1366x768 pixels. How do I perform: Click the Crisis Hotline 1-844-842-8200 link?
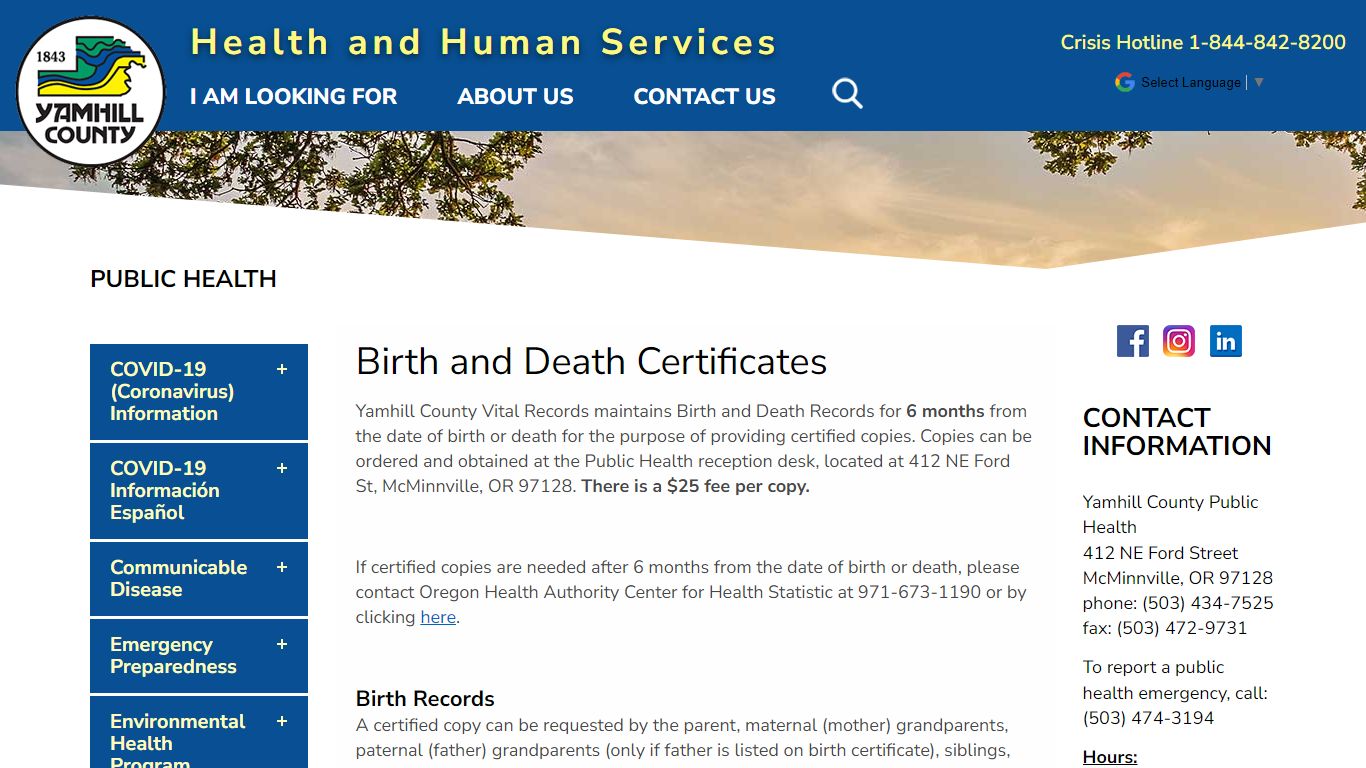[1203, 42]
